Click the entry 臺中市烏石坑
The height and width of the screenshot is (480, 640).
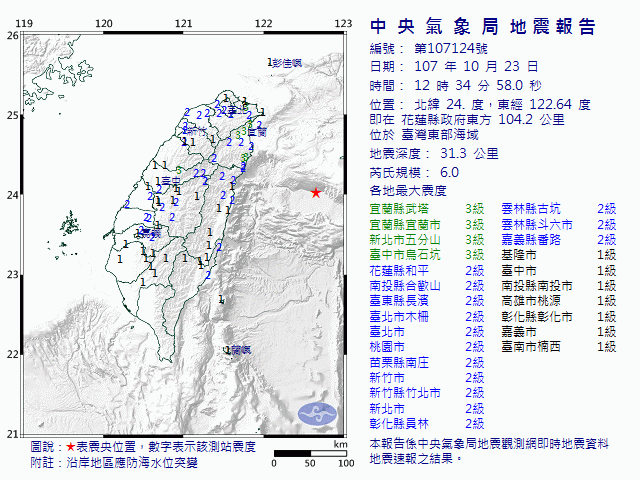[x=405, y=256]
